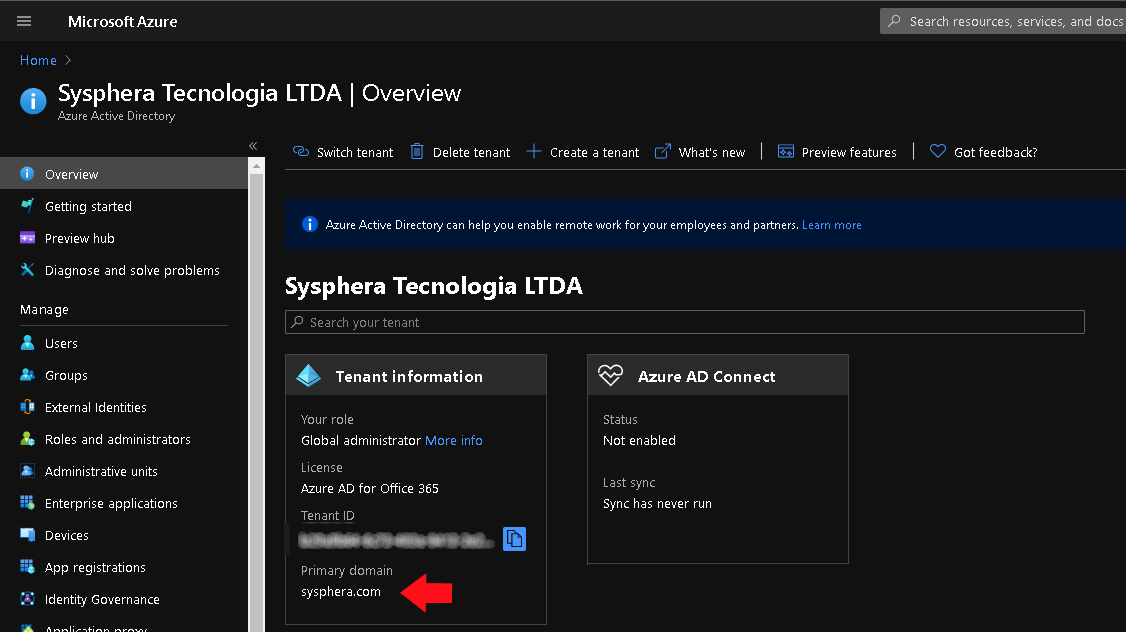Click the Microsoft Azure logo text
1126x632 pixels.
point(122,22)
